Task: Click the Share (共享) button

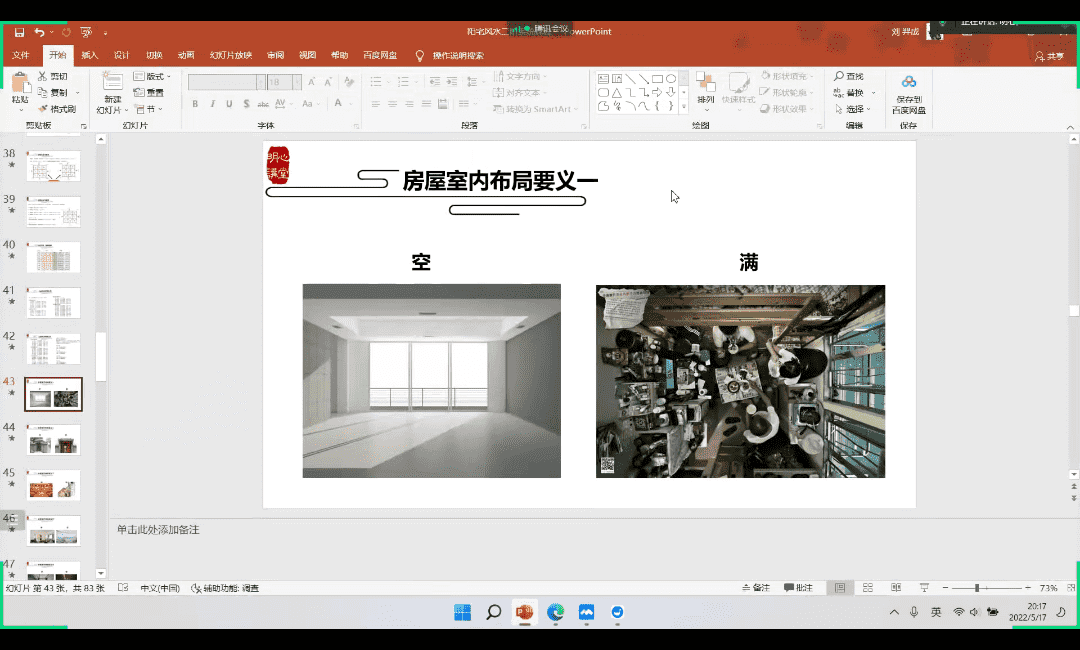Action: pyautogui.click(x=1050, y=56)
